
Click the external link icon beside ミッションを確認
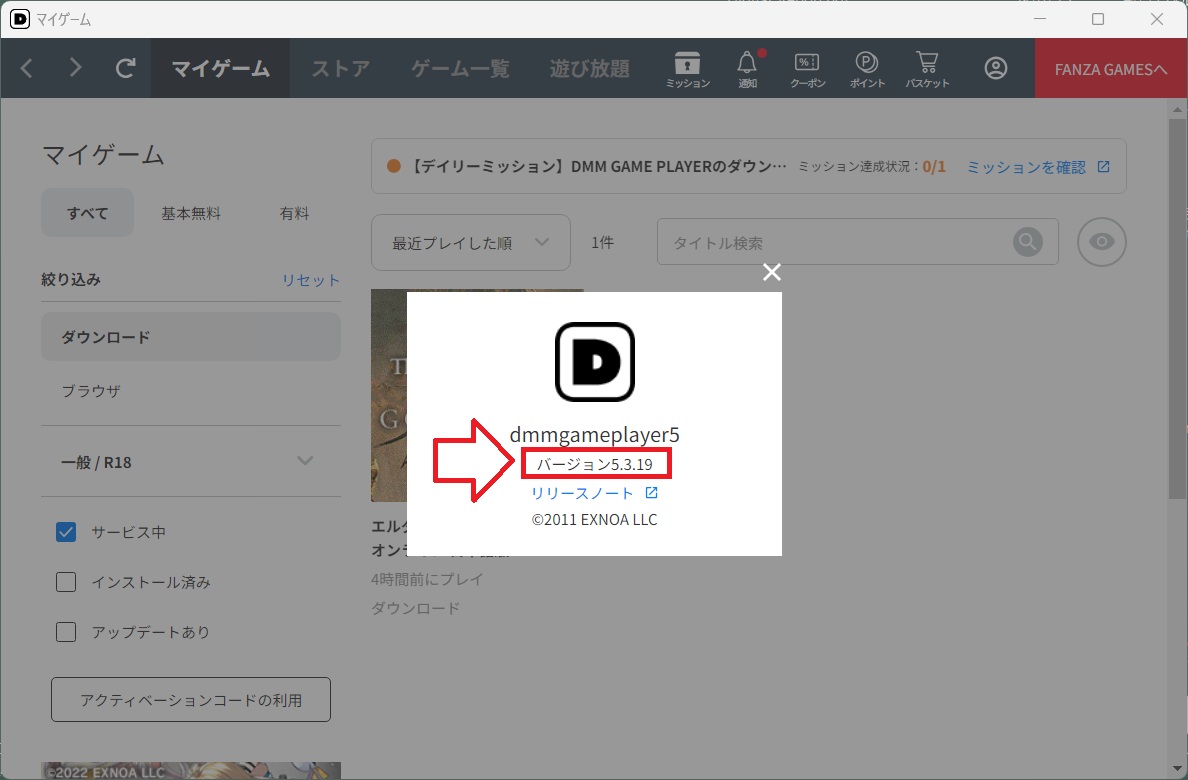pos(1103,167)
